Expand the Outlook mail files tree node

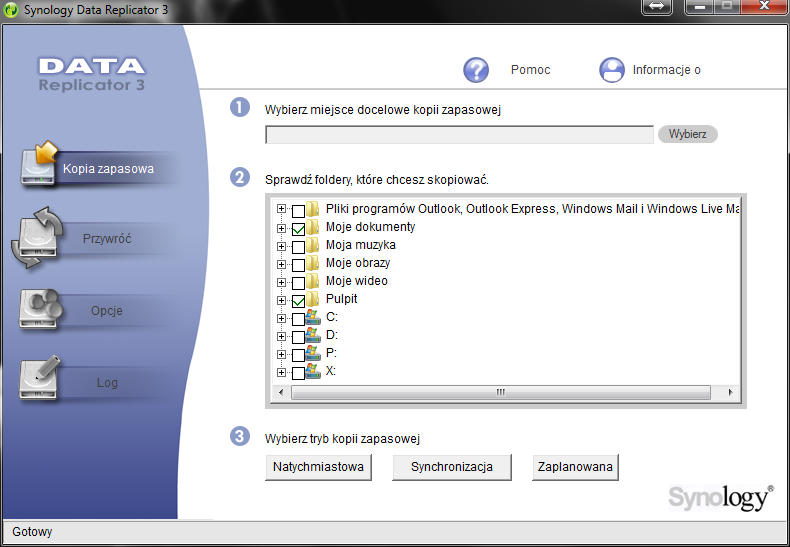tap(281, 209)
